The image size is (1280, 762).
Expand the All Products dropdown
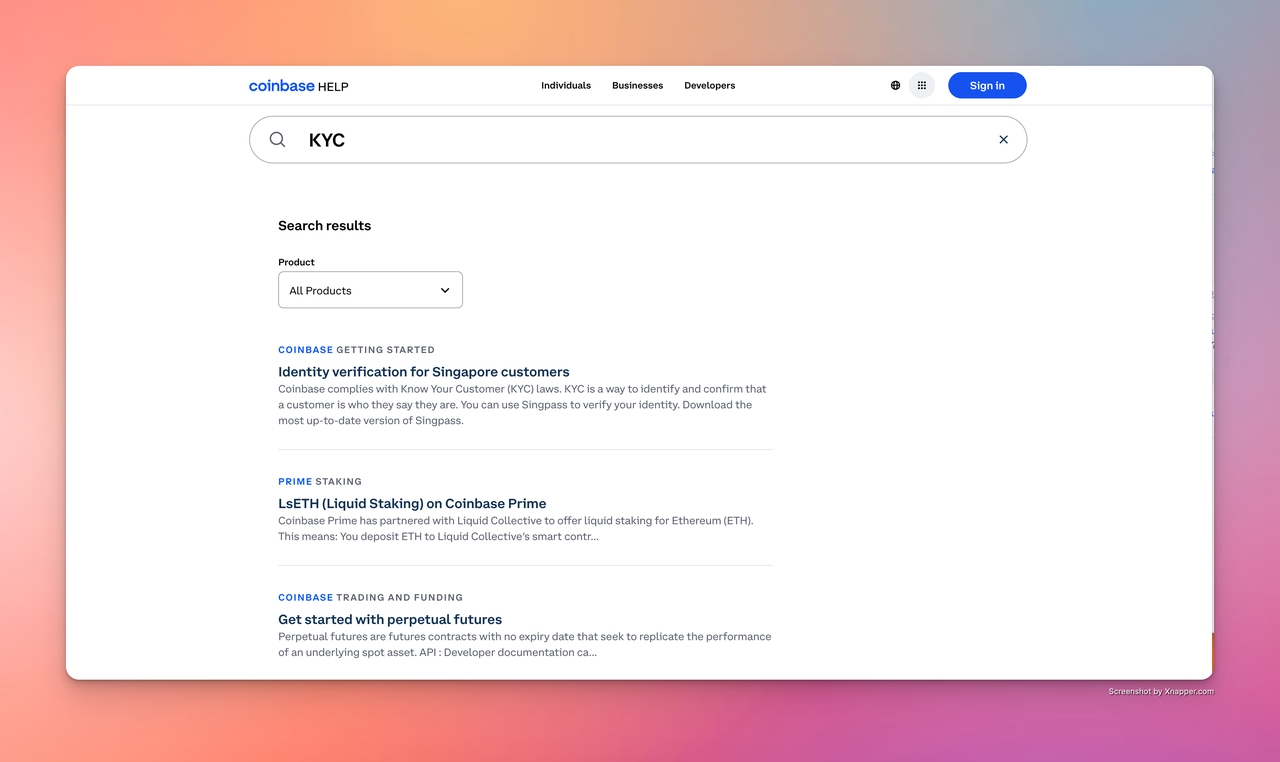[x=370, y=290]
